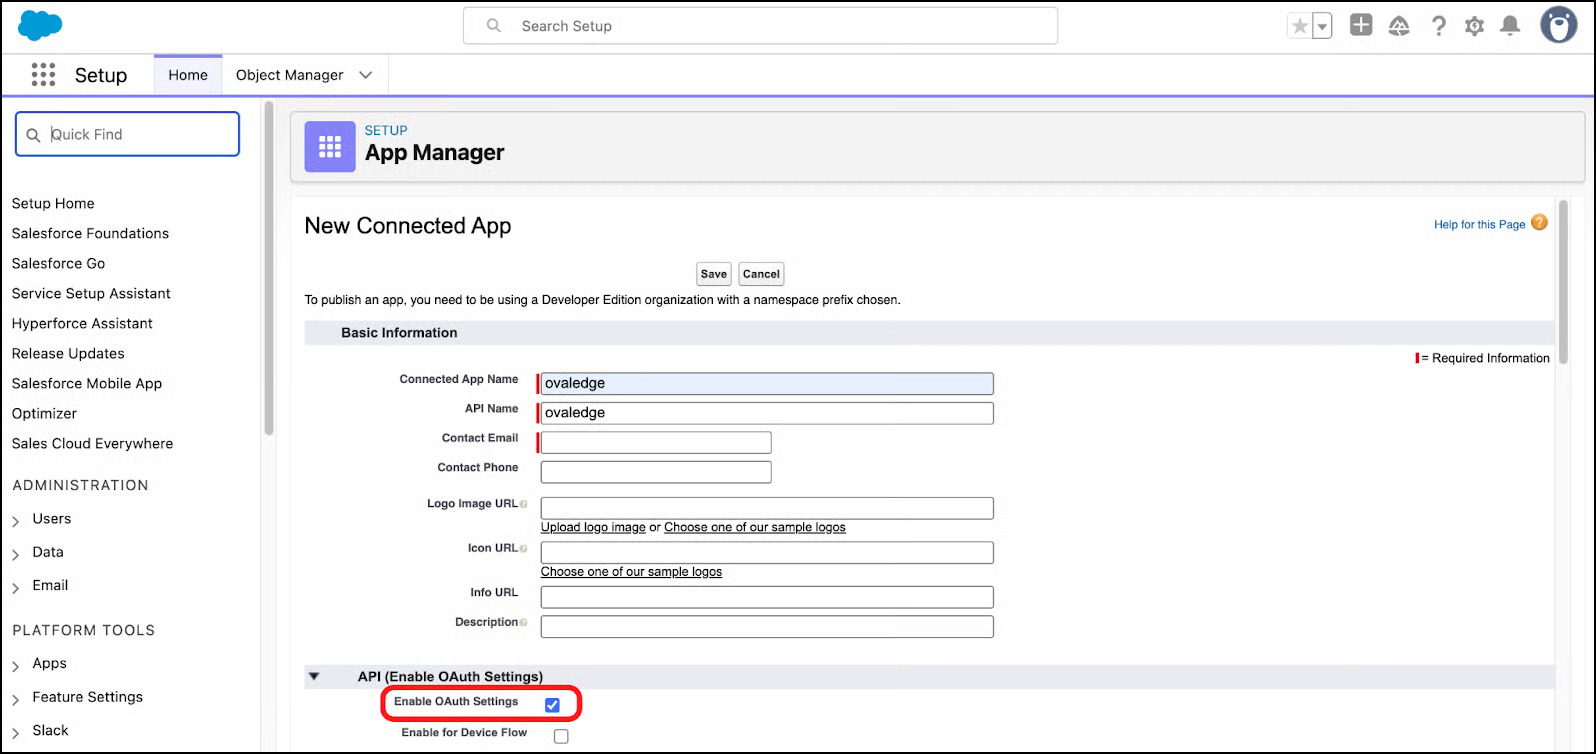Uncheck the Enable OAuth Settings checkbox
The height and width of the screenshot is (754, 1596).
click(x=552, y=705)
